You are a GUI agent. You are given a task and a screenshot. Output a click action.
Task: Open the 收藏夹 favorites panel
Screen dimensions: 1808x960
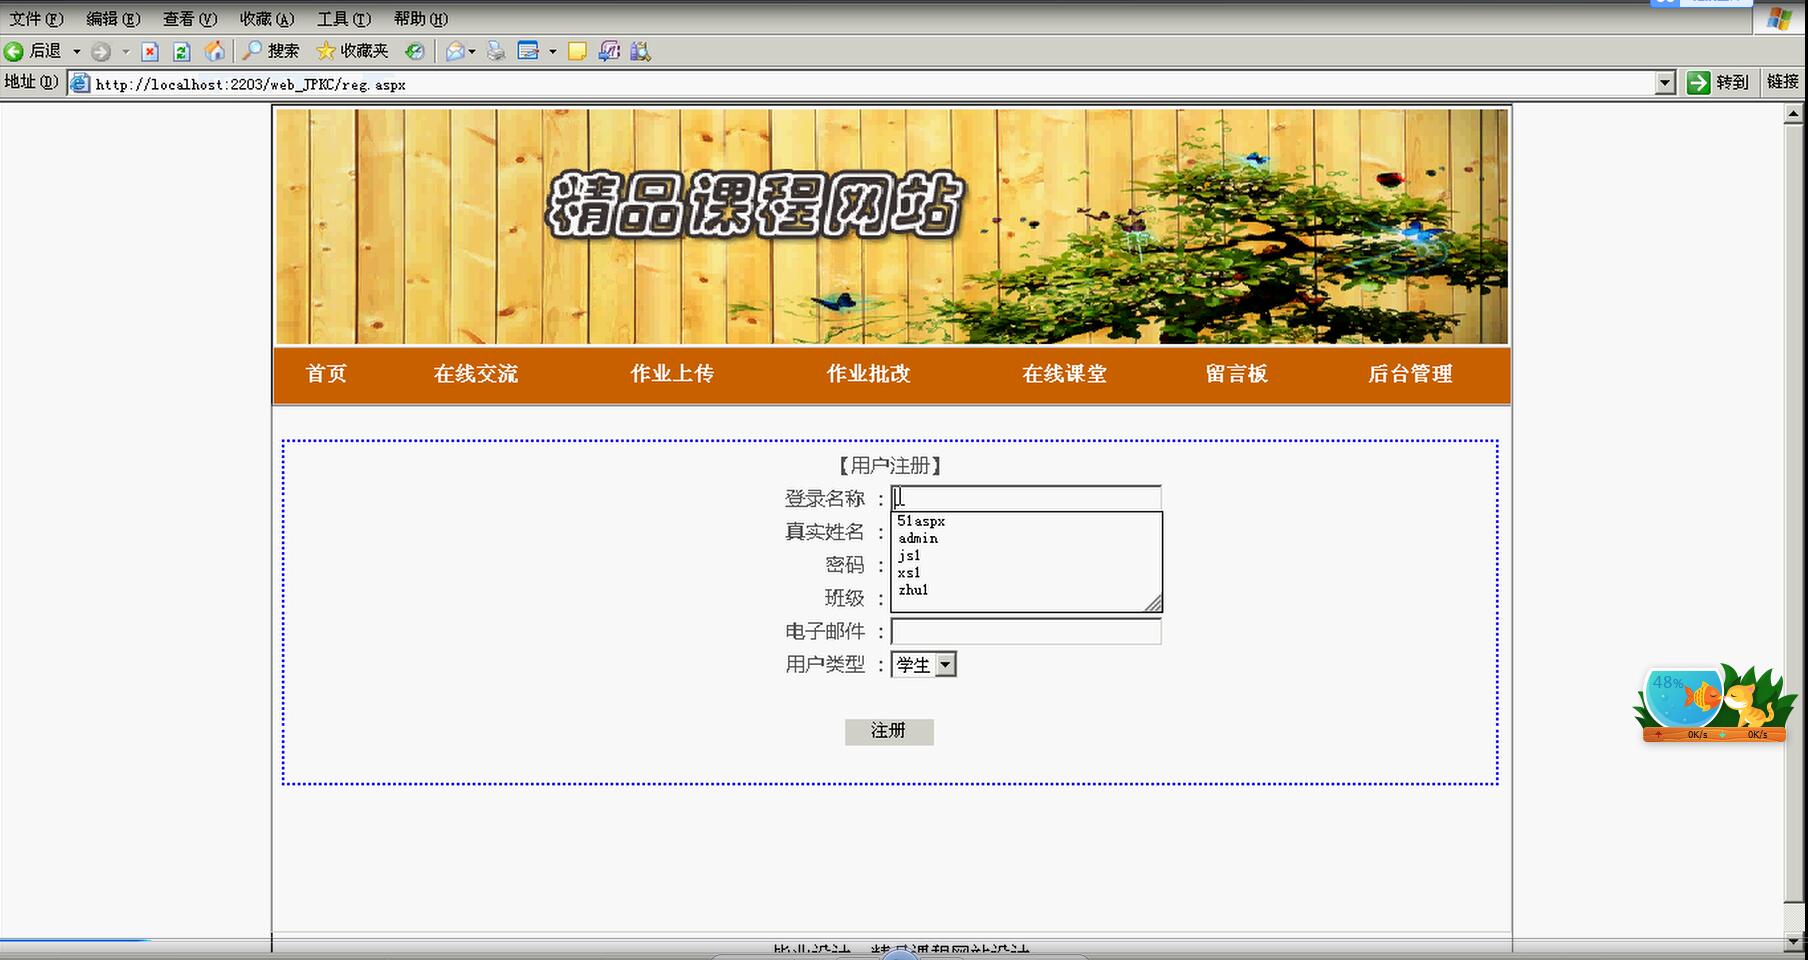pos(352,51)
